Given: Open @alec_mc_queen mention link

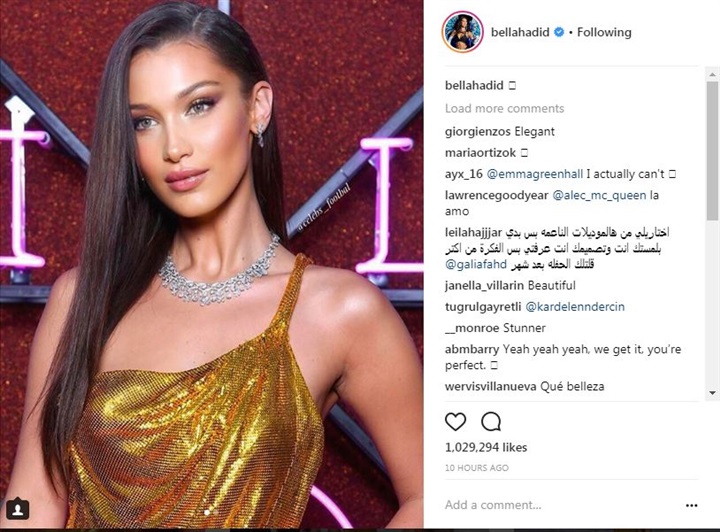Looking at the screenshot, I should (599, 195).
